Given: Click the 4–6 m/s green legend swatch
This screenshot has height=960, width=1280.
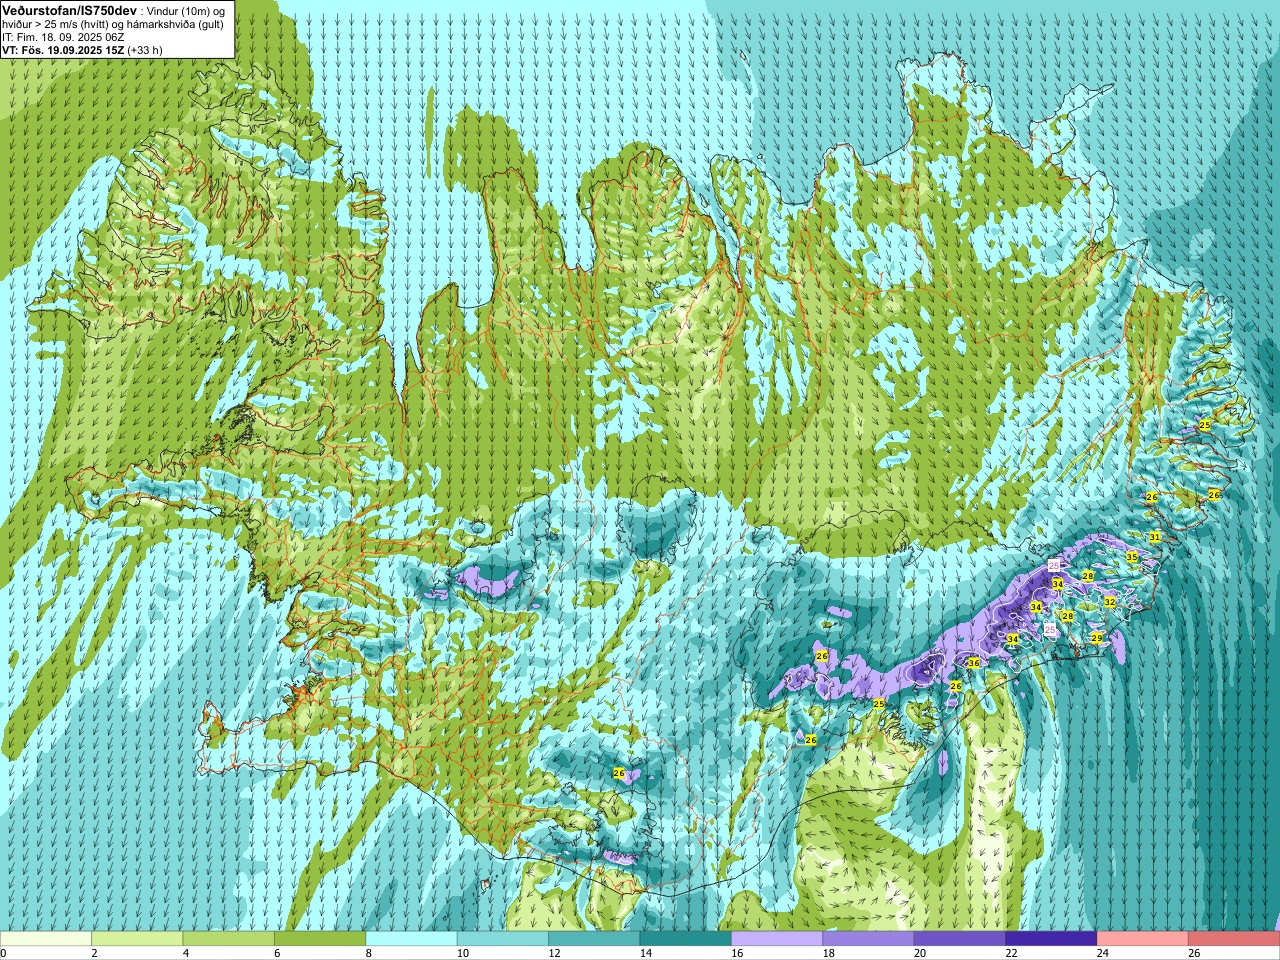Looking at the screenshot, I should click(x=228, y=939).
